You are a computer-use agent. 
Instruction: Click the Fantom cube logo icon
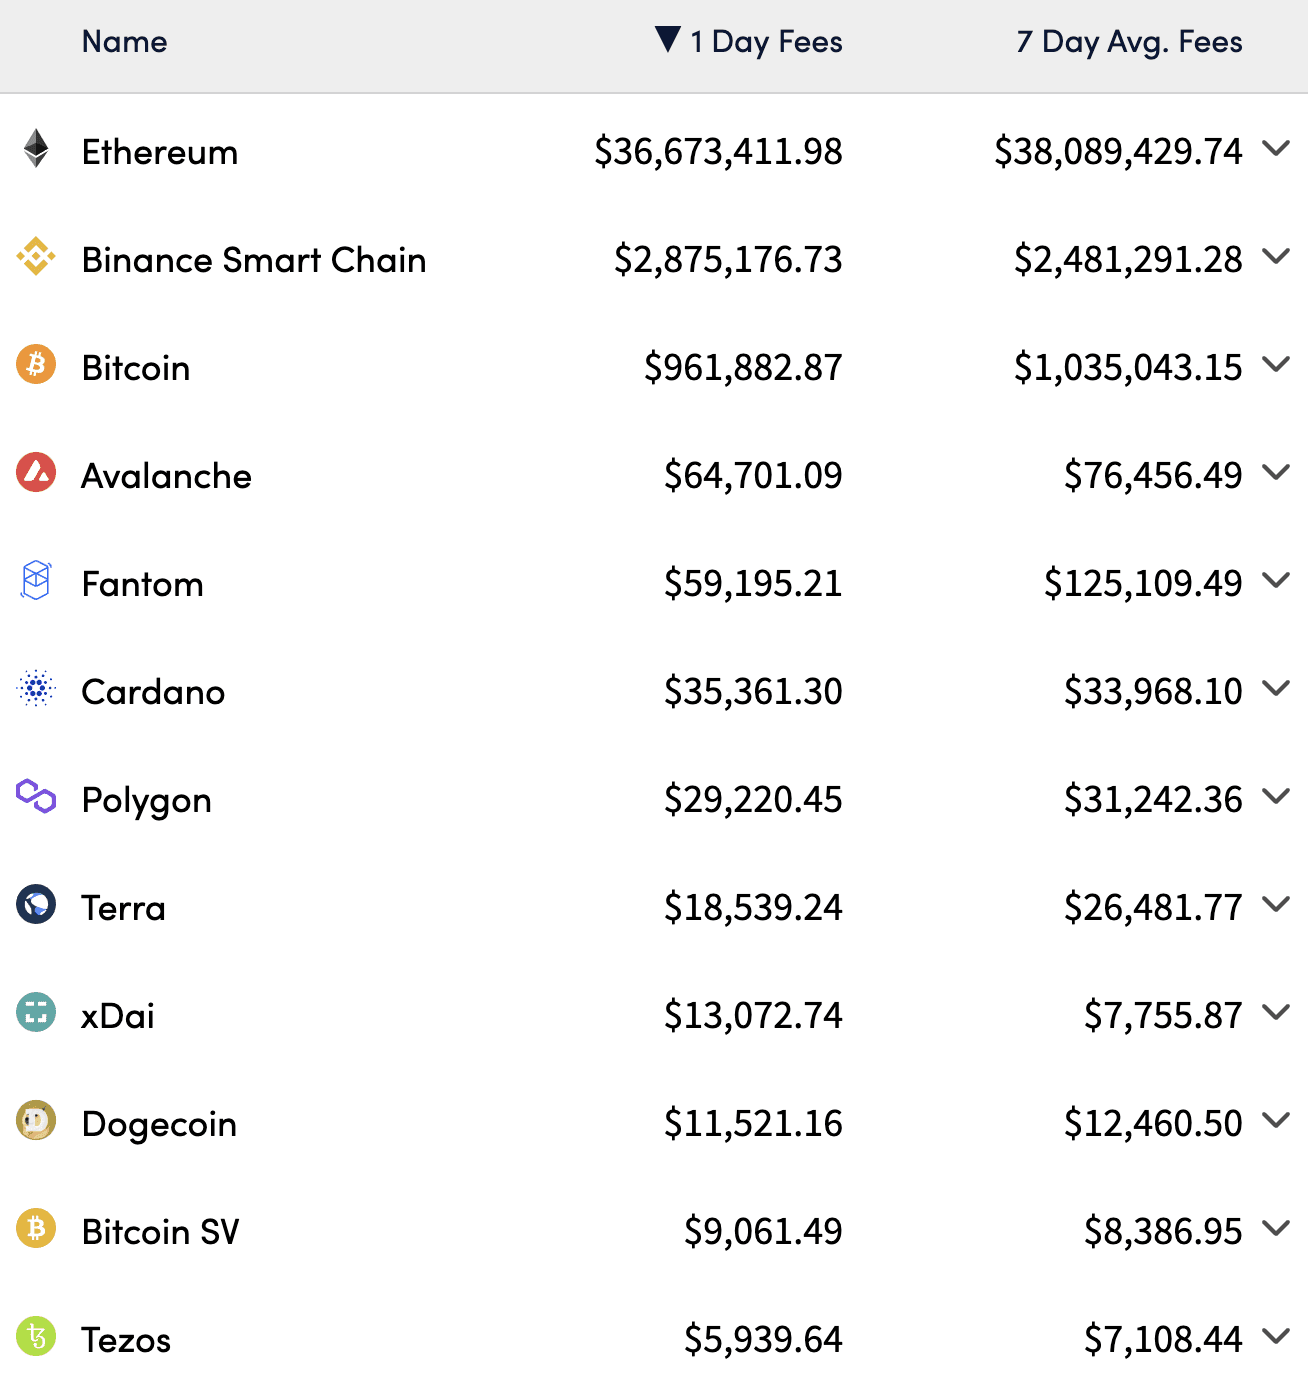36,580
